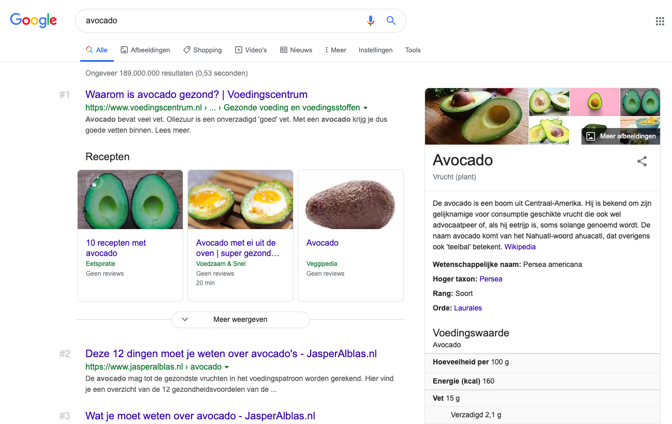The image size is (672, 424).
Task: Switch to the Shopping tab
Action: (x=202, y=50)
